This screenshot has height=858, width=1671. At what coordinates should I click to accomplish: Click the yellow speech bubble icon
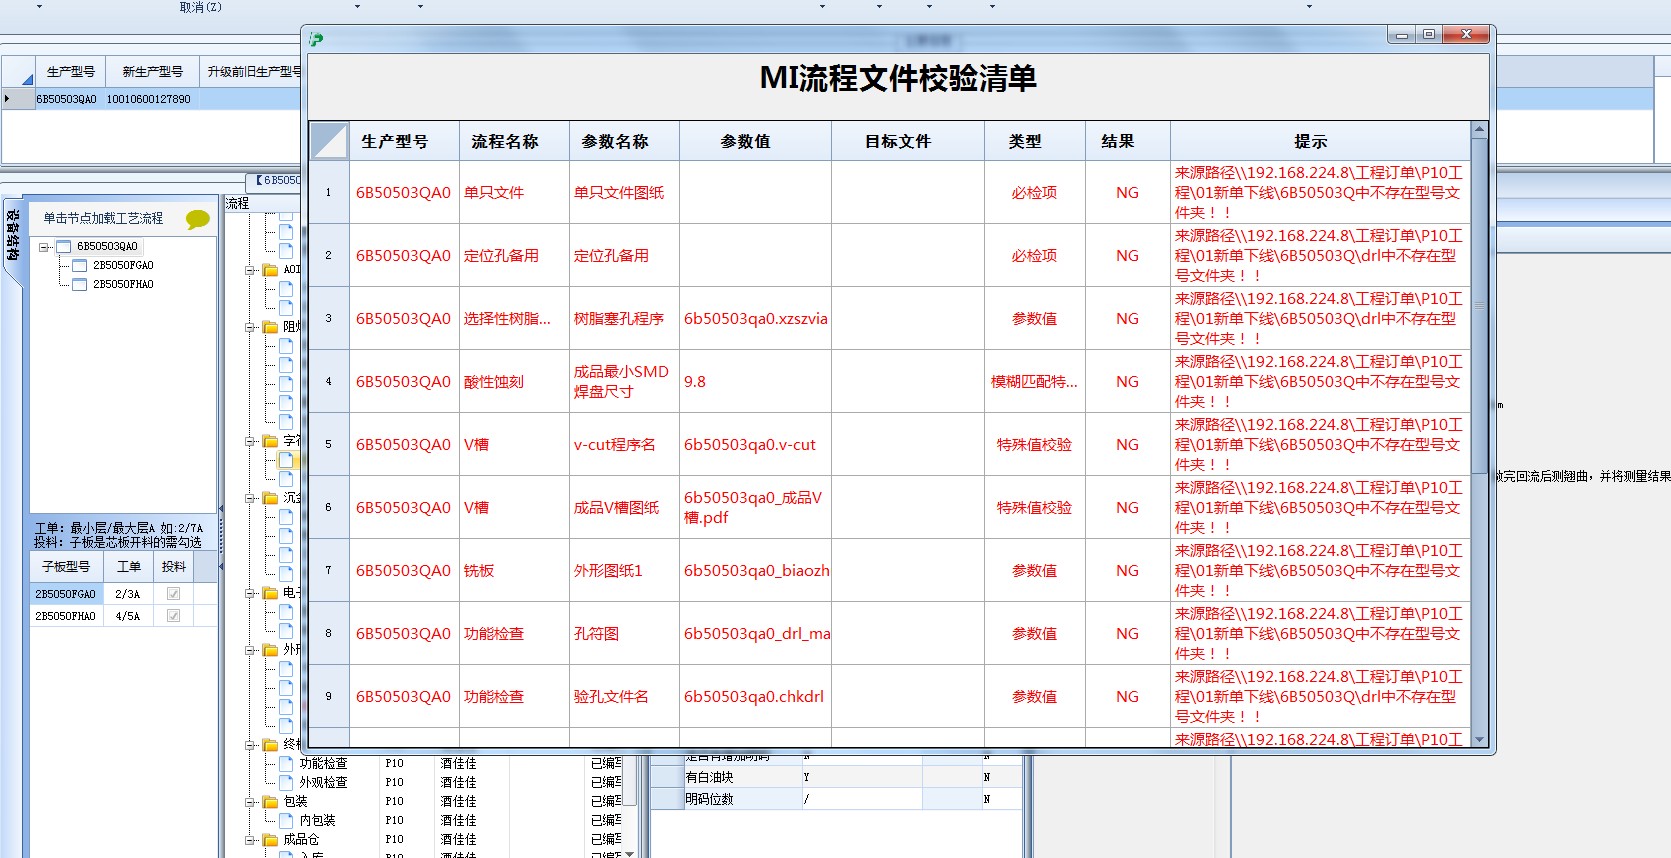point(198,219)
